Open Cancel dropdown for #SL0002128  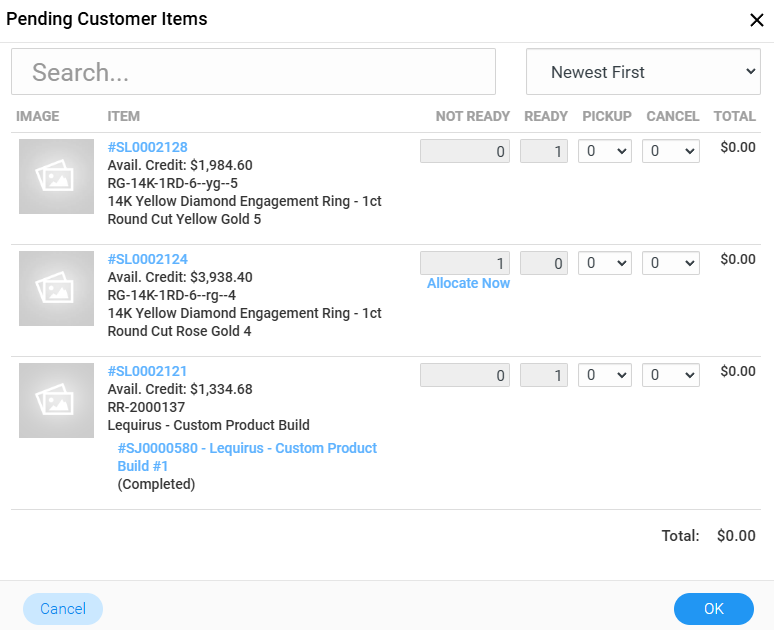(x=671, y=151)
